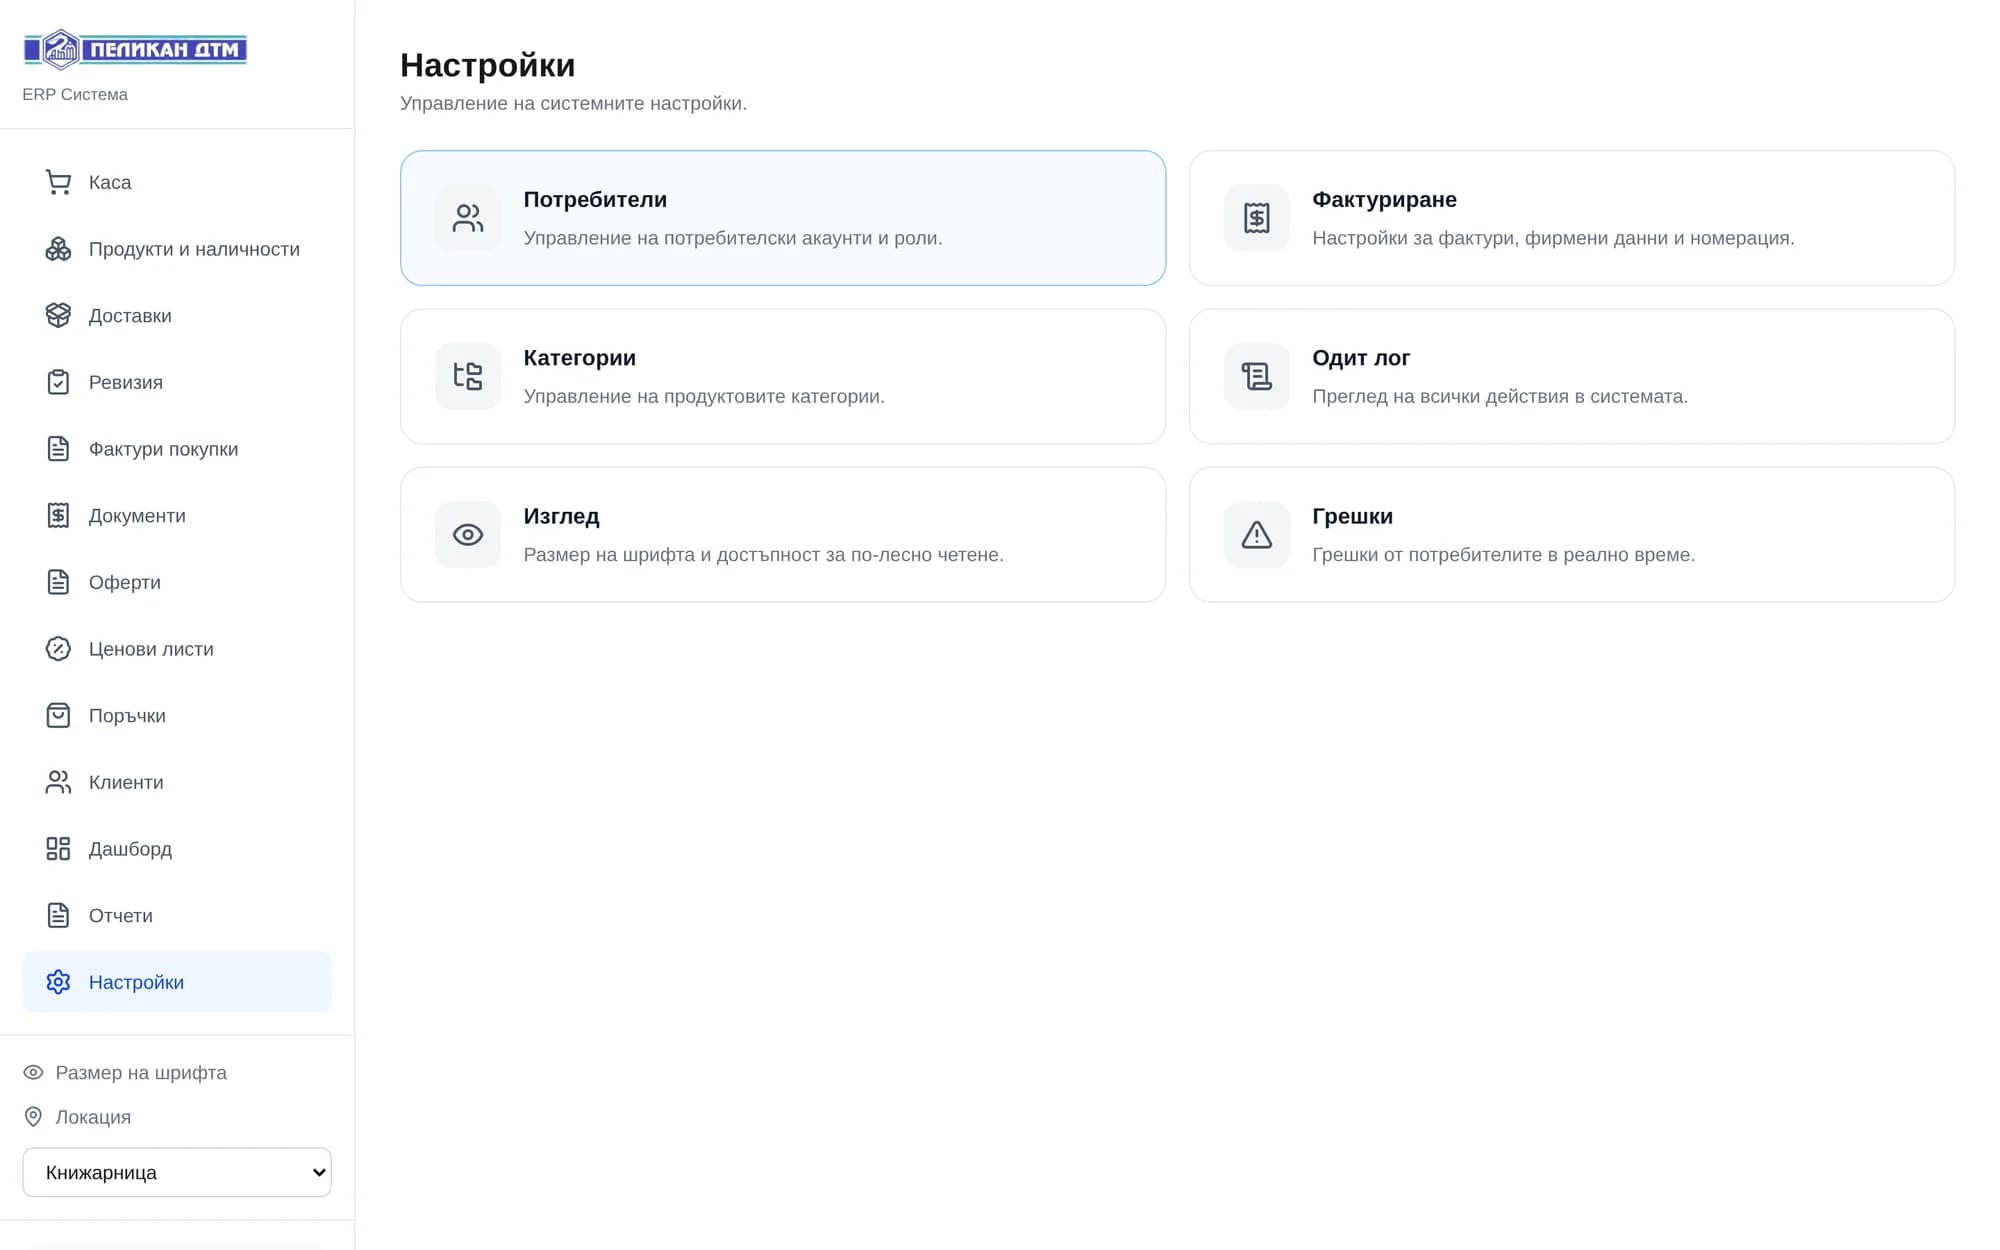Viewport: 2000px width, 1250px height.
Task: Click the Отчети file icon
Action: [x=58, y=915]
